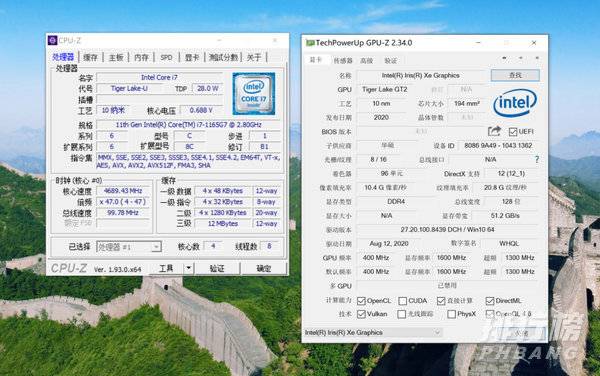This screenshot has height=376, width=600.
Task: Click the 三级 cache value 12 MBytes
Action: point(223,223)
